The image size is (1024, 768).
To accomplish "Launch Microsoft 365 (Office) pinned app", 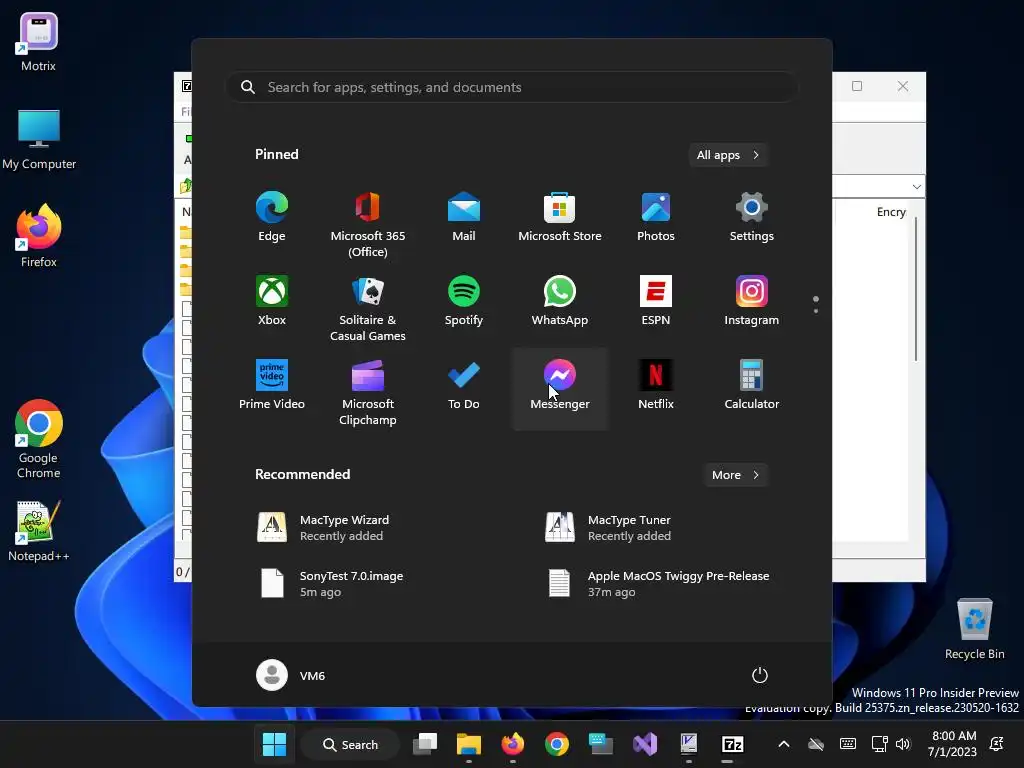I will coord(368,224).
